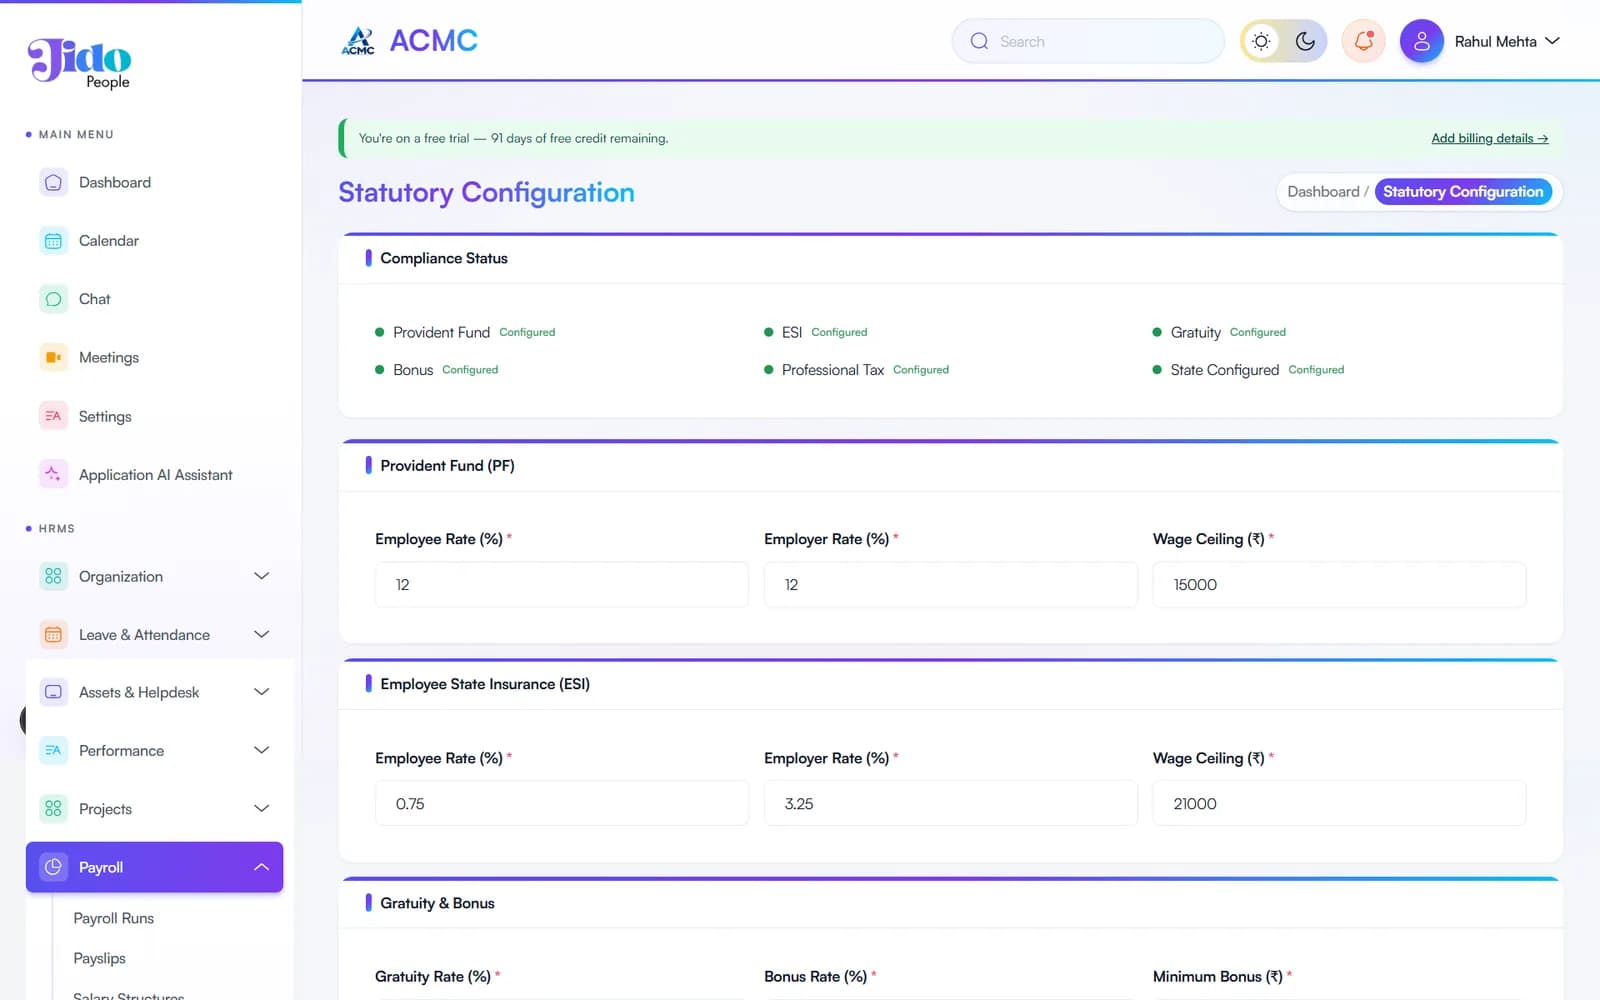Screen dimensions: 1600x1000
Task: Open Payslips submenu item
Action: (x=100, y=958)
